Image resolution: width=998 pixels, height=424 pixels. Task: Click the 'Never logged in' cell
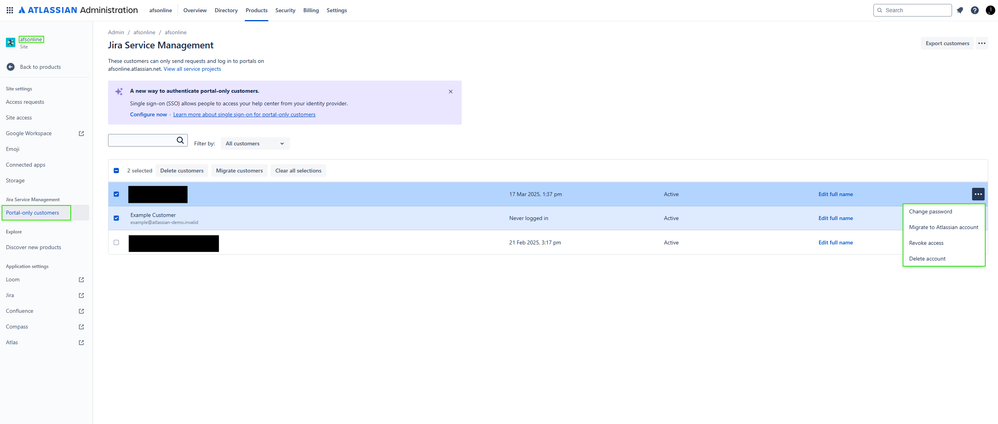pyautogui.click(x=529, y=218)
